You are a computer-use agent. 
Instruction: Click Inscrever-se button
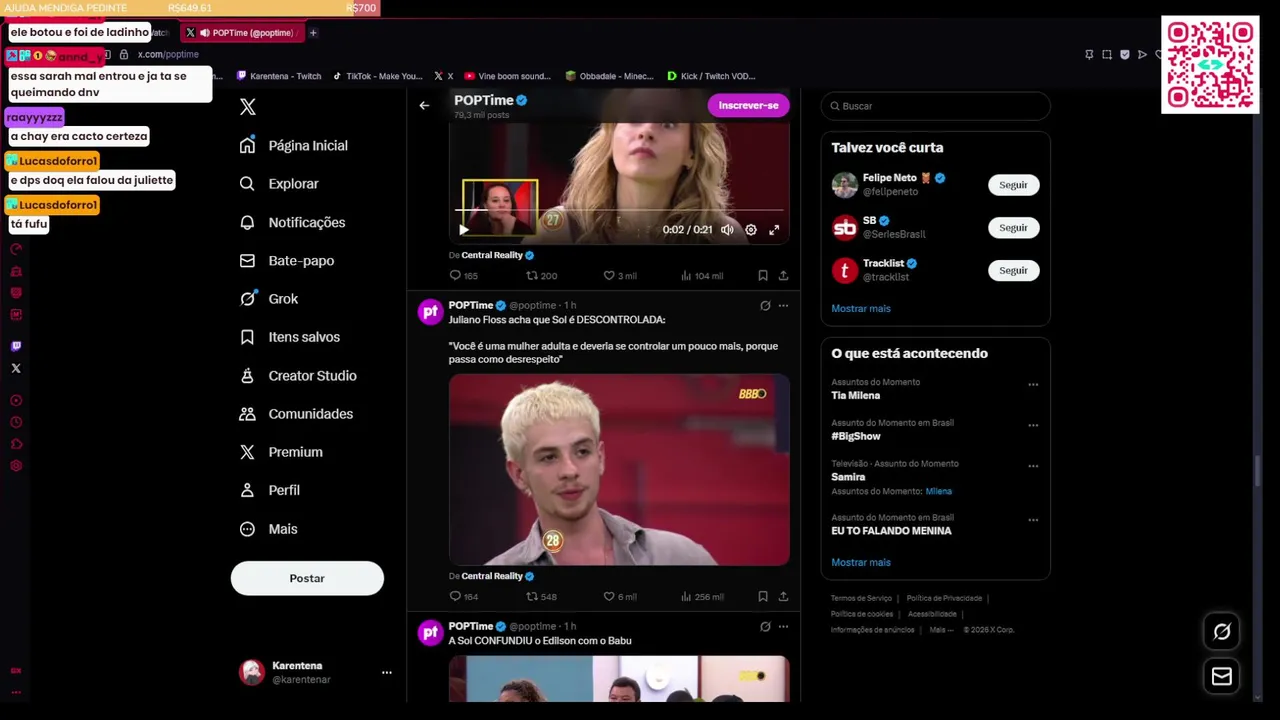748,105
